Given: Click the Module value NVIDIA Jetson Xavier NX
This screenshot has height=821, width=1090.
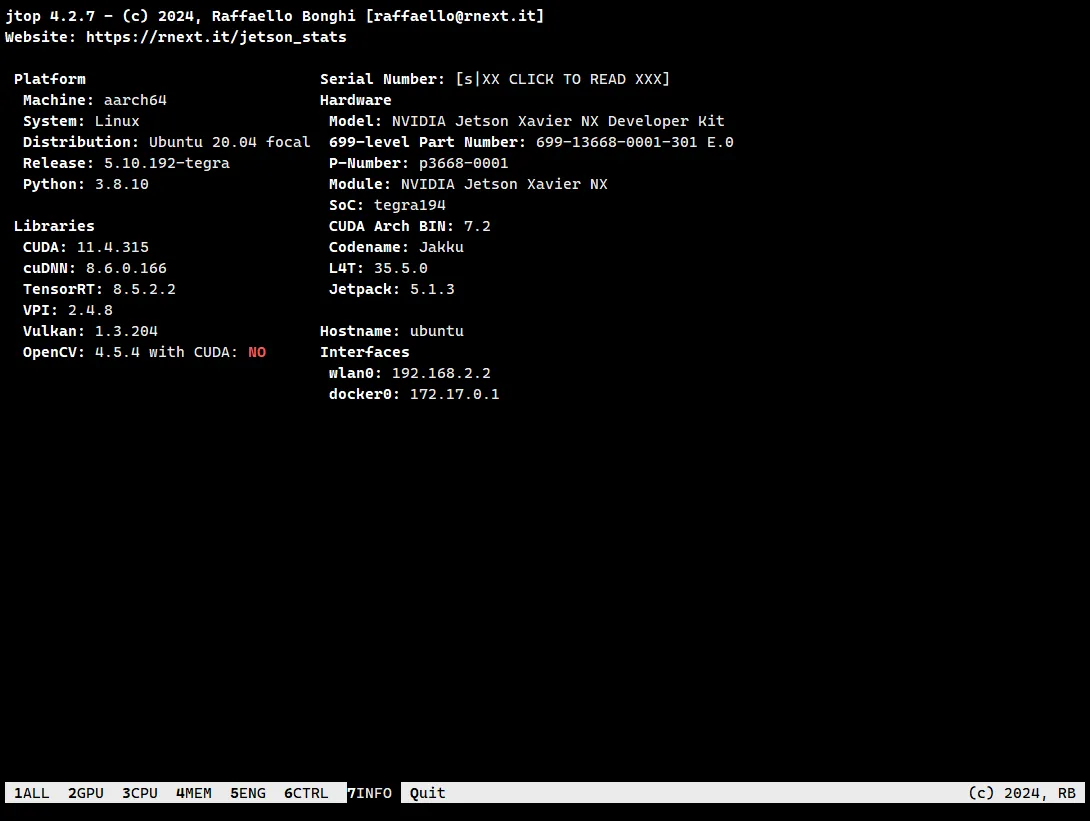Looking at the screenshot, I should (505, 184).
